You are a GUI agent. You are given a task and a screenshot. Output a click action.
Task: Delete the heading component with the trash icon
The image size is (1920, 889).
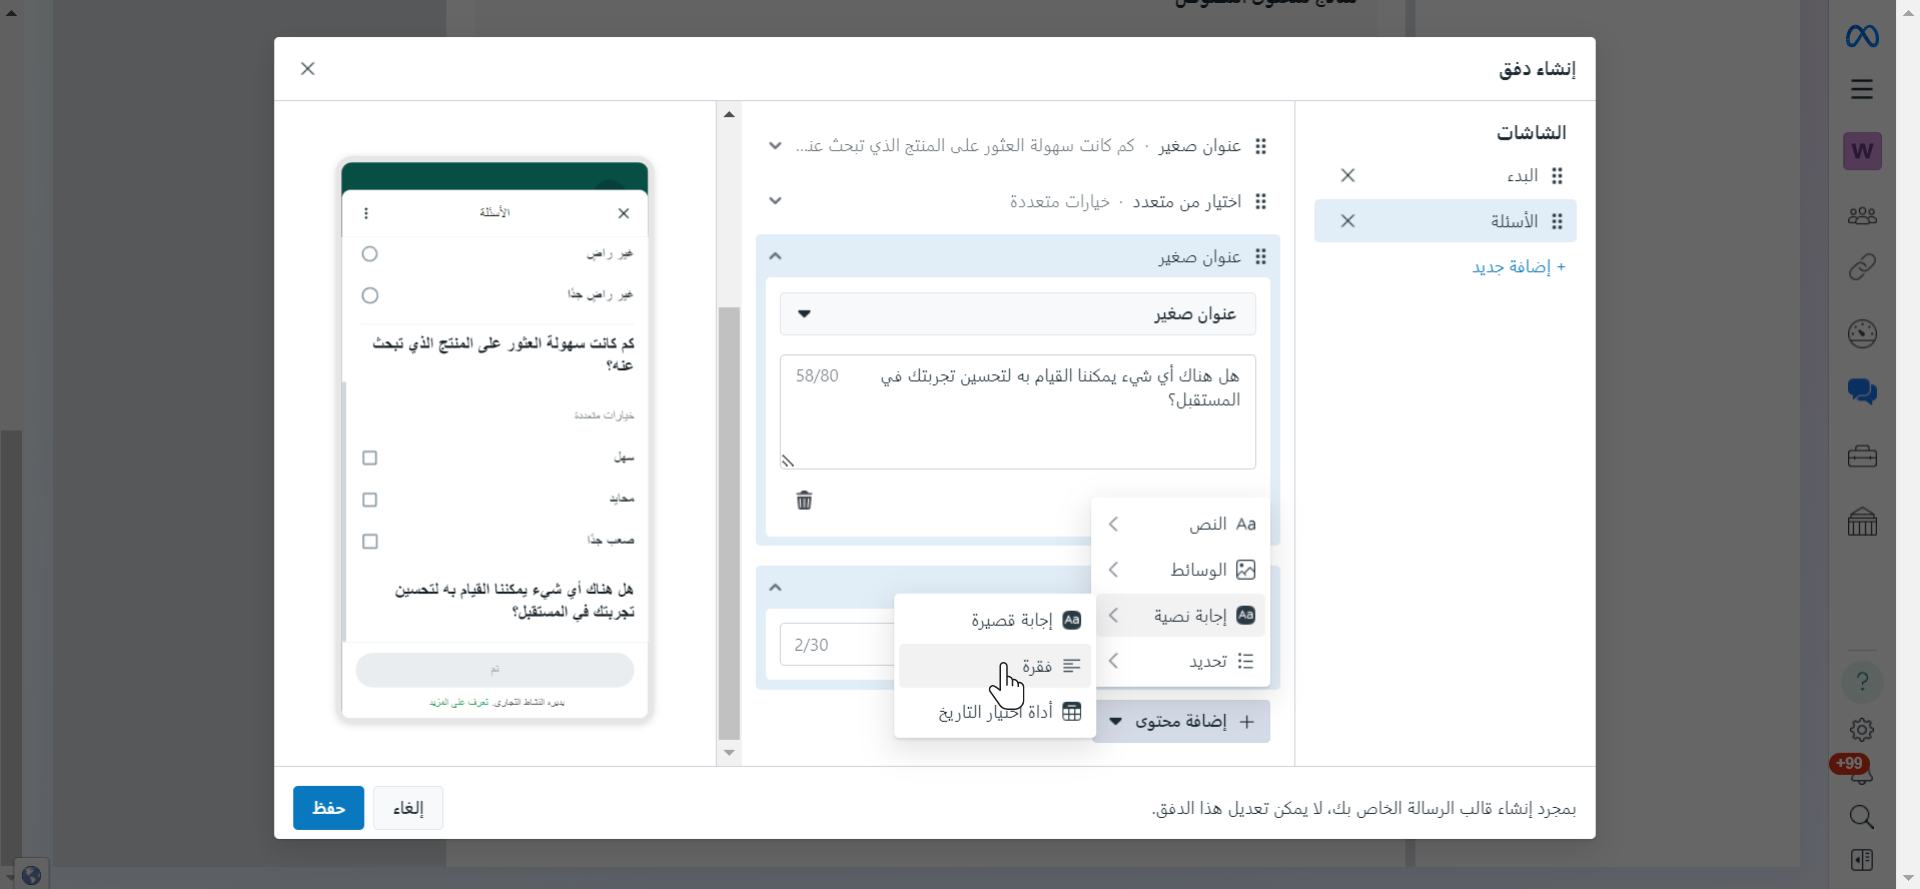[x=804, y=500]
